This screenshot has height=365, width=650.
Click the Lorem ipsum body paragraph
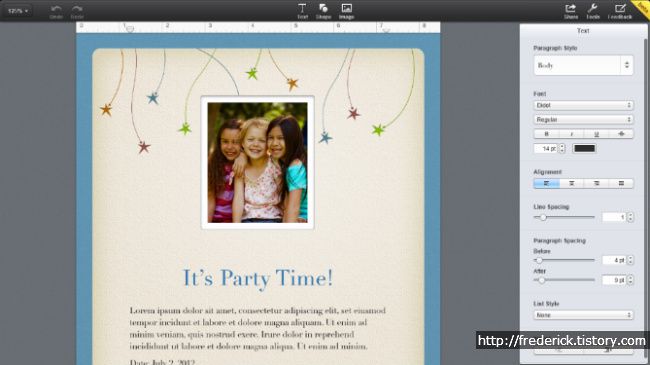point(257,328)
